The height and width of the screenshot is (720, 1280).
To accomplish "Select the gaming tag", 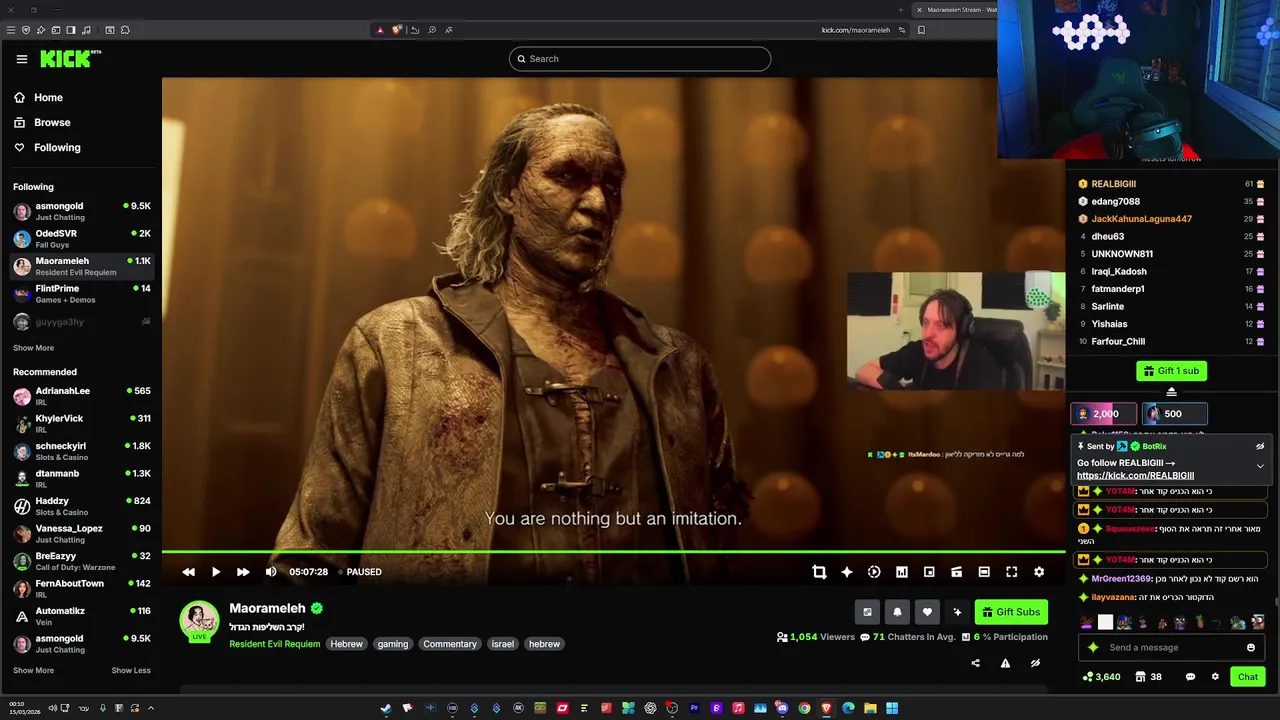I will coord(393,644).
